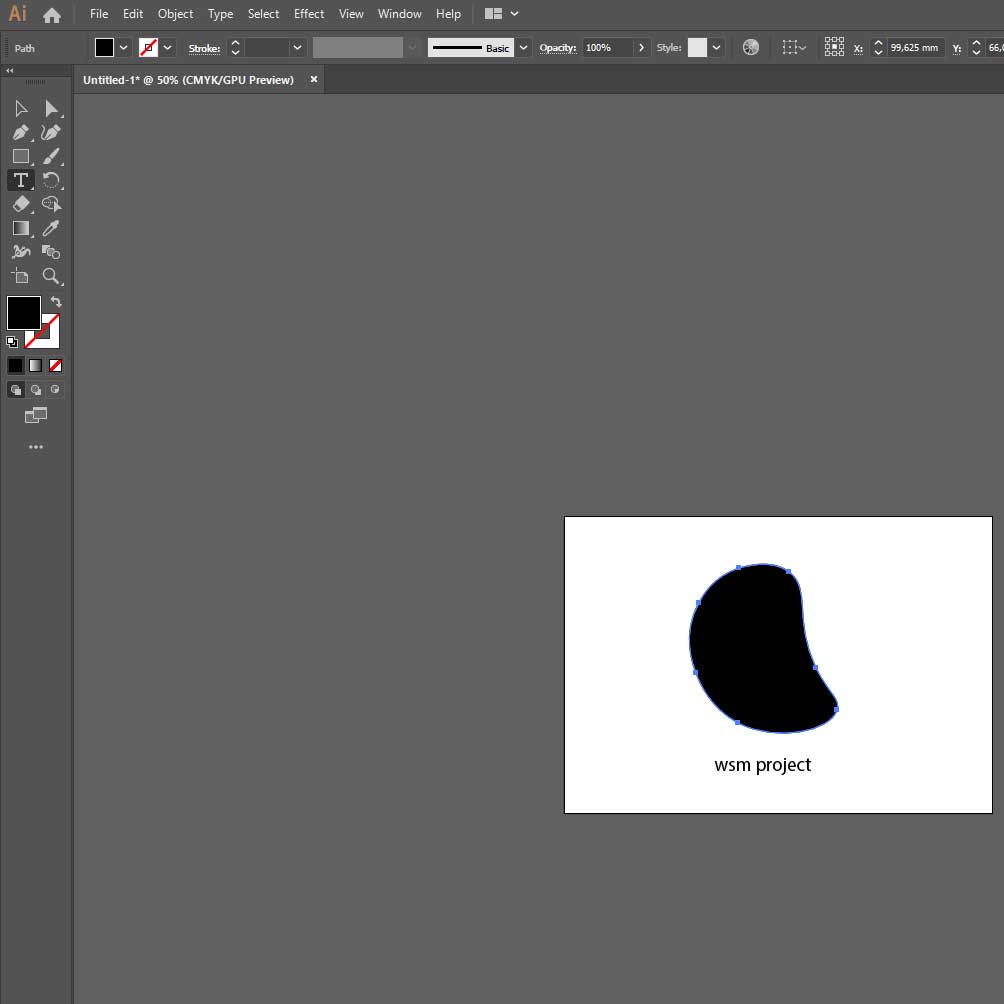Click the black Fill color swatch
The height and width of the screenshot is (1004, 1004).
(x=23, y=313)
